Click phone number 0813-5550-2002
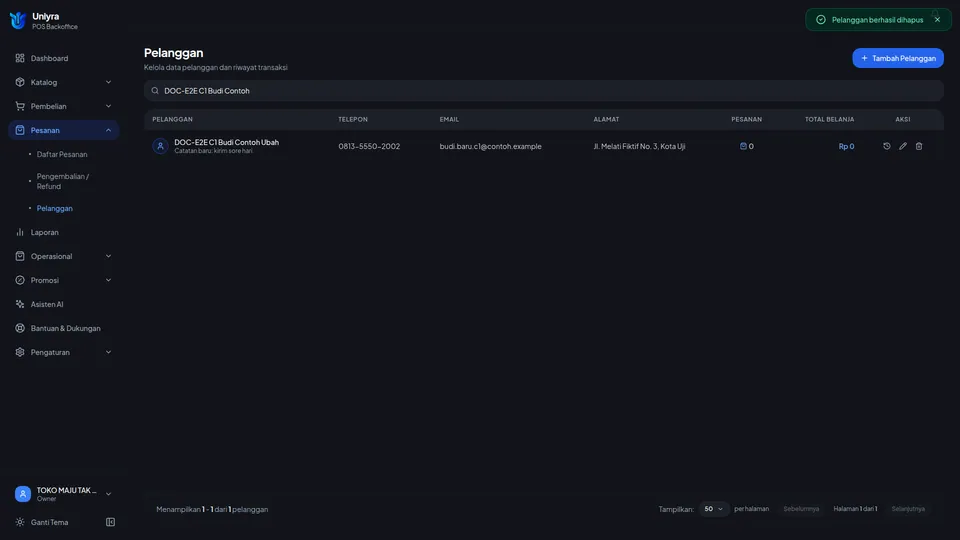The height and width of the screenshot is (540, 960). coord(369,146)
